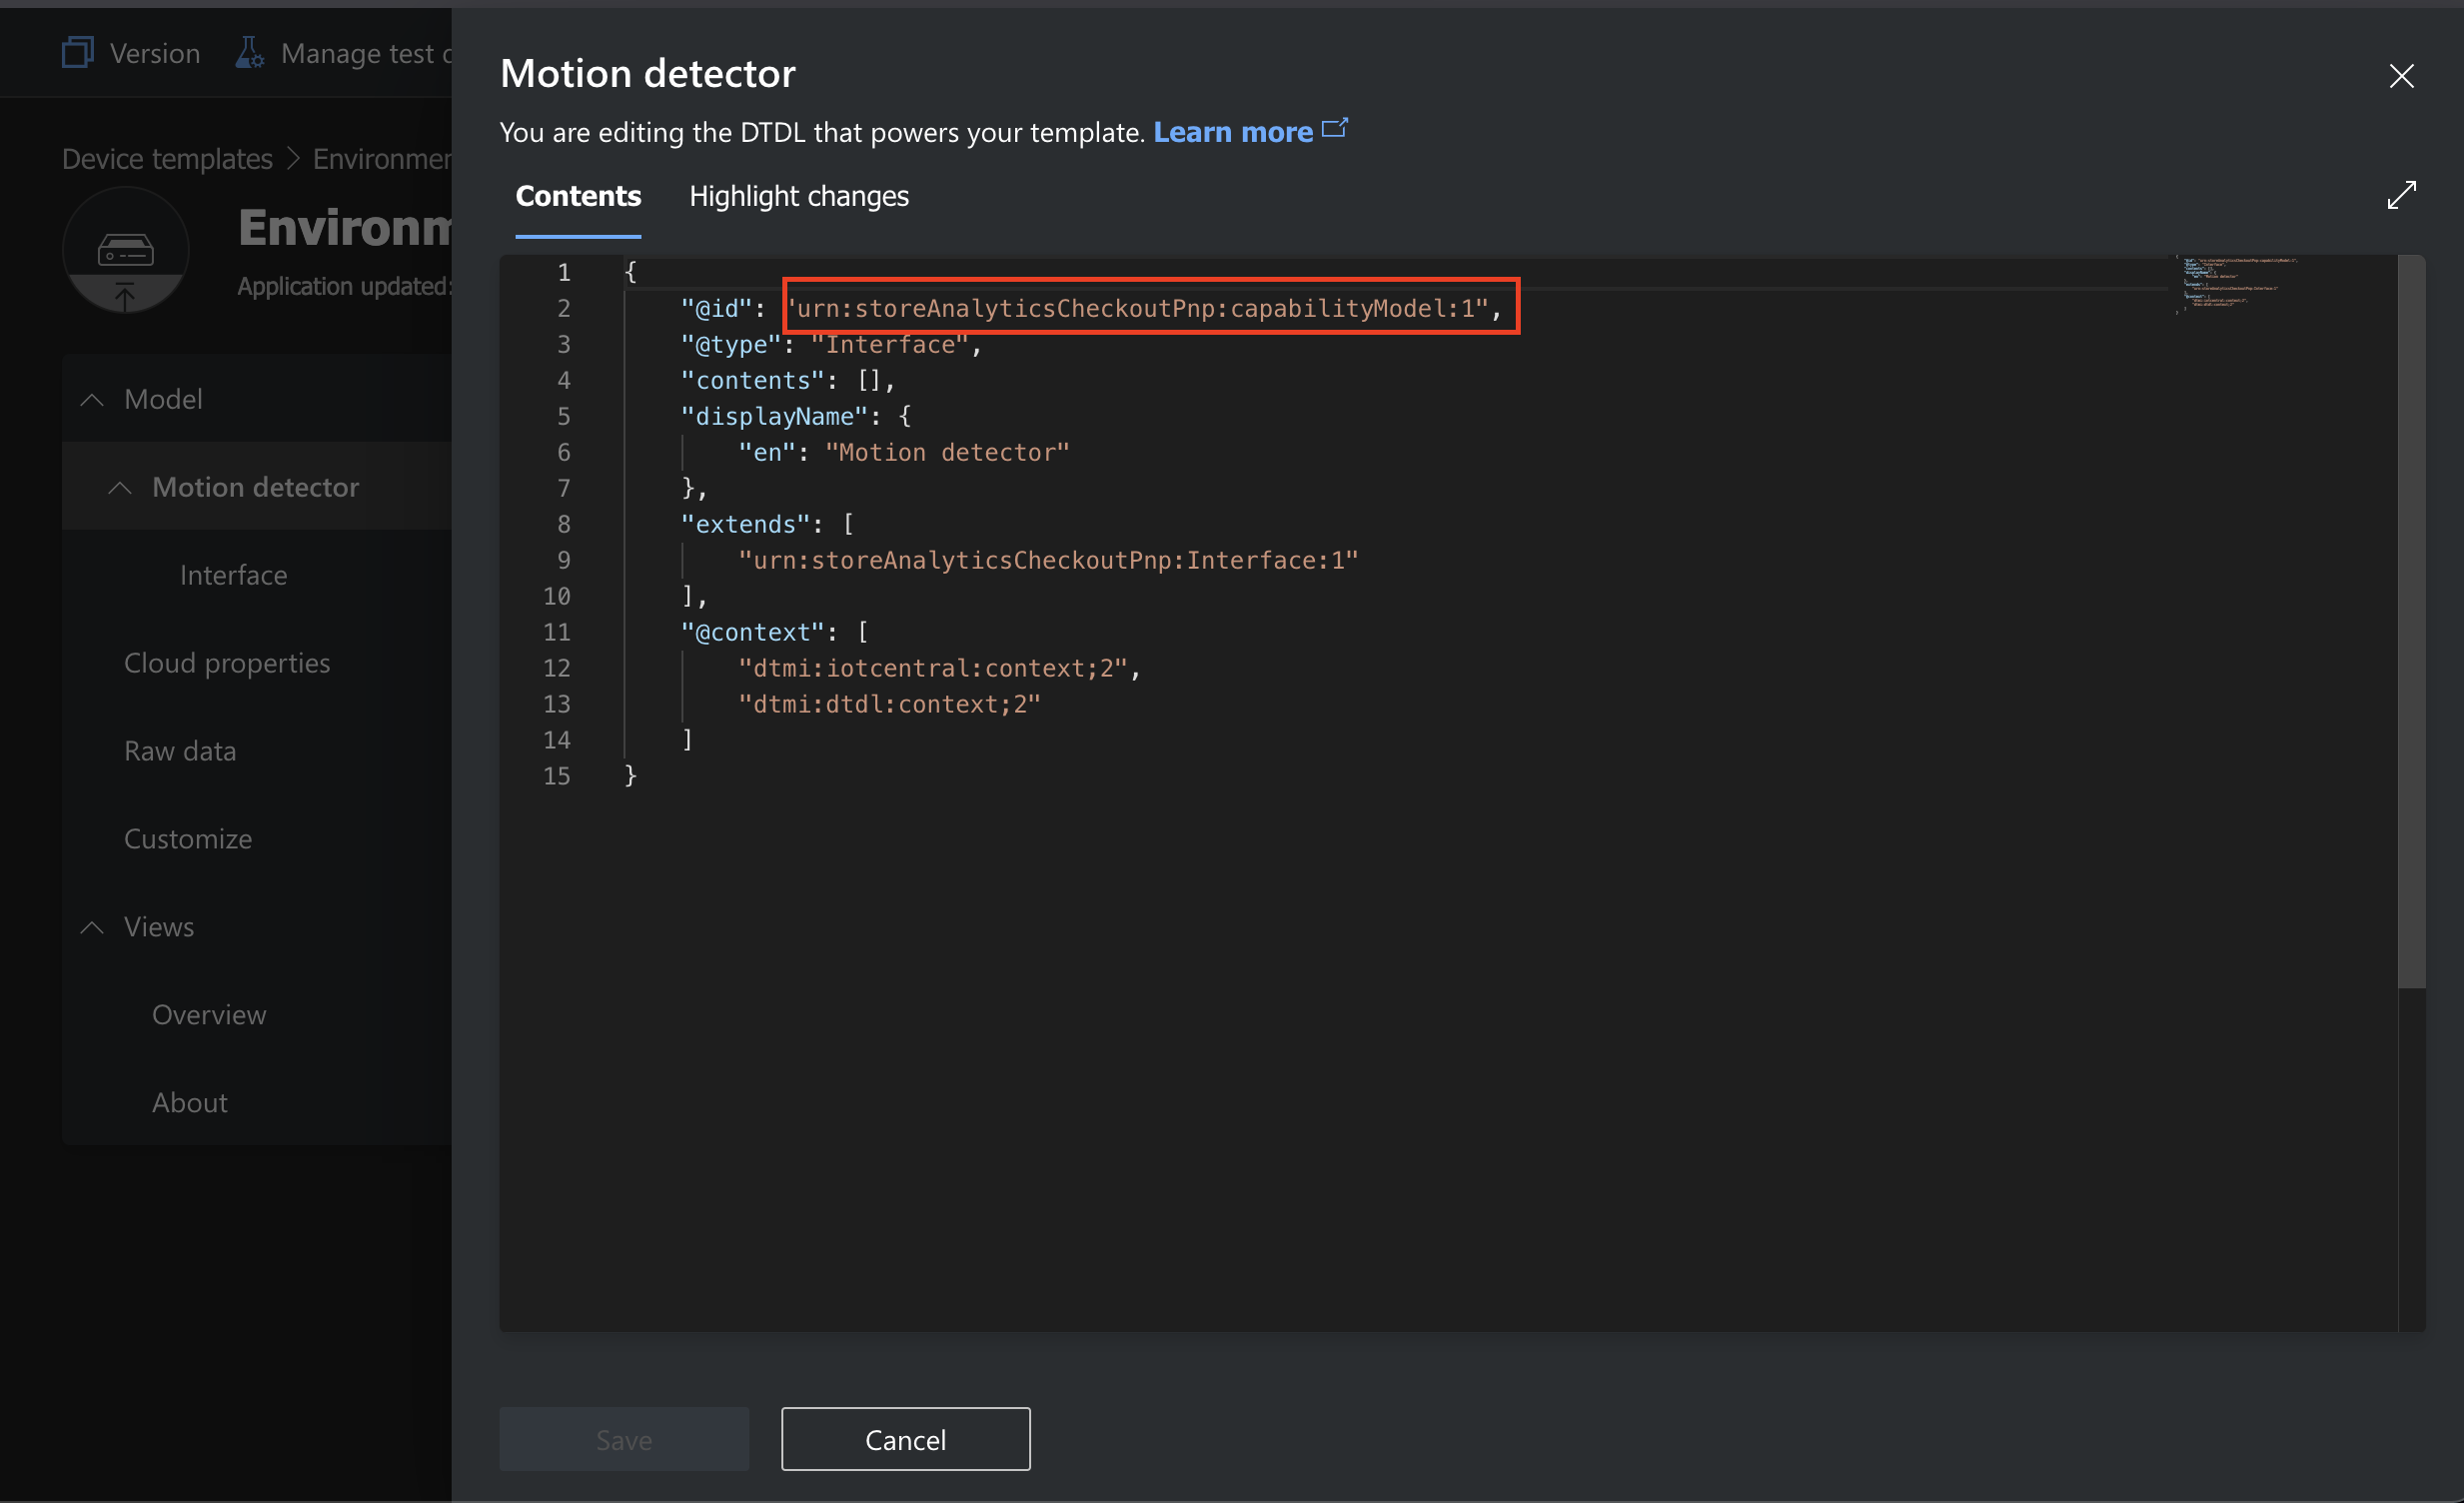Switch to Highlight changes tab
The height and width of the screenshot is (1503, 2464).
pos(797,195)
